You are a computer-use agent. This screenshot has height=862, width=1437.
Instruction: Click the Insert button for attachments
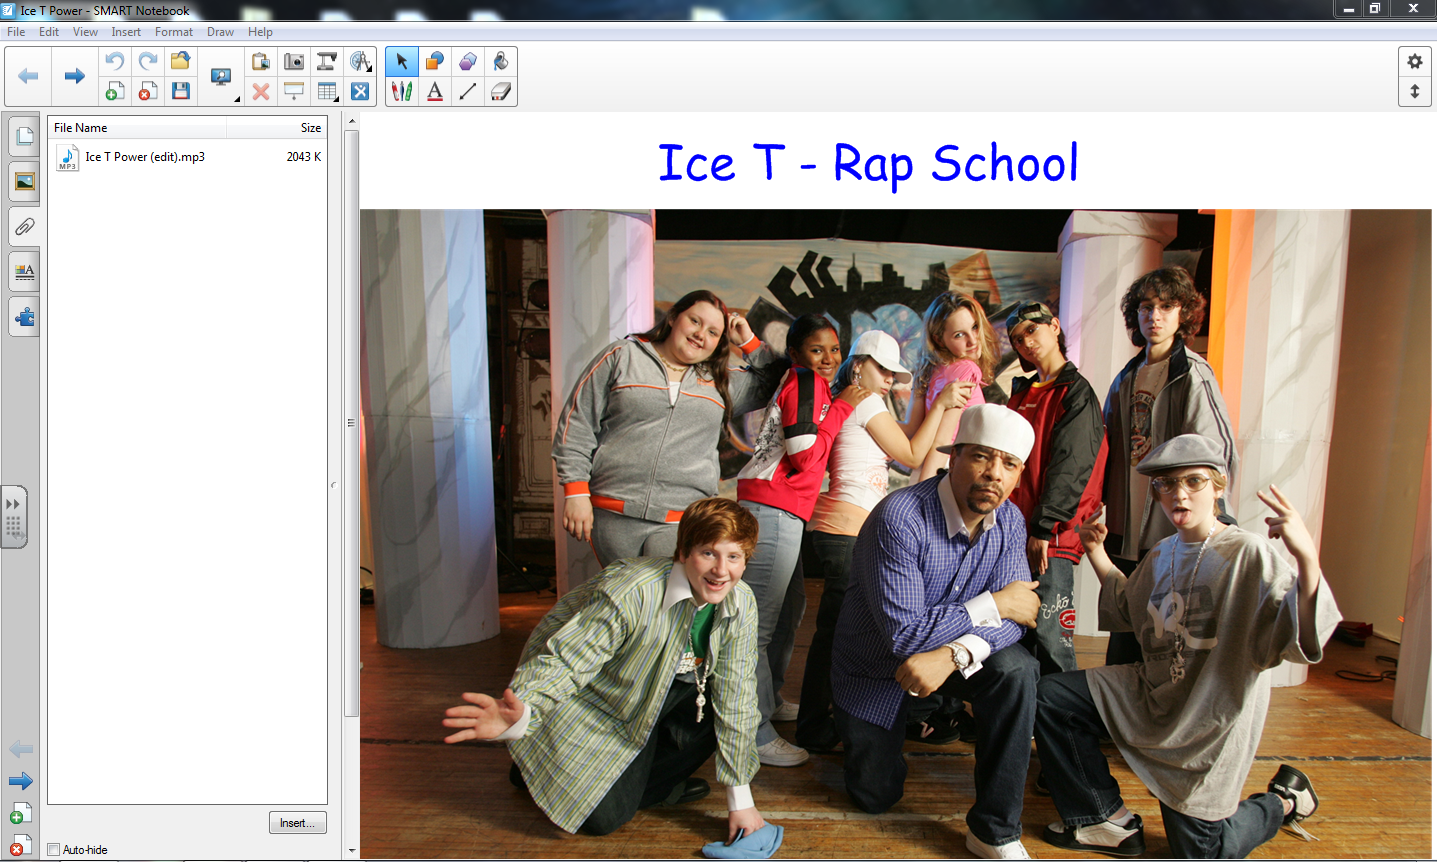[297, 822]
